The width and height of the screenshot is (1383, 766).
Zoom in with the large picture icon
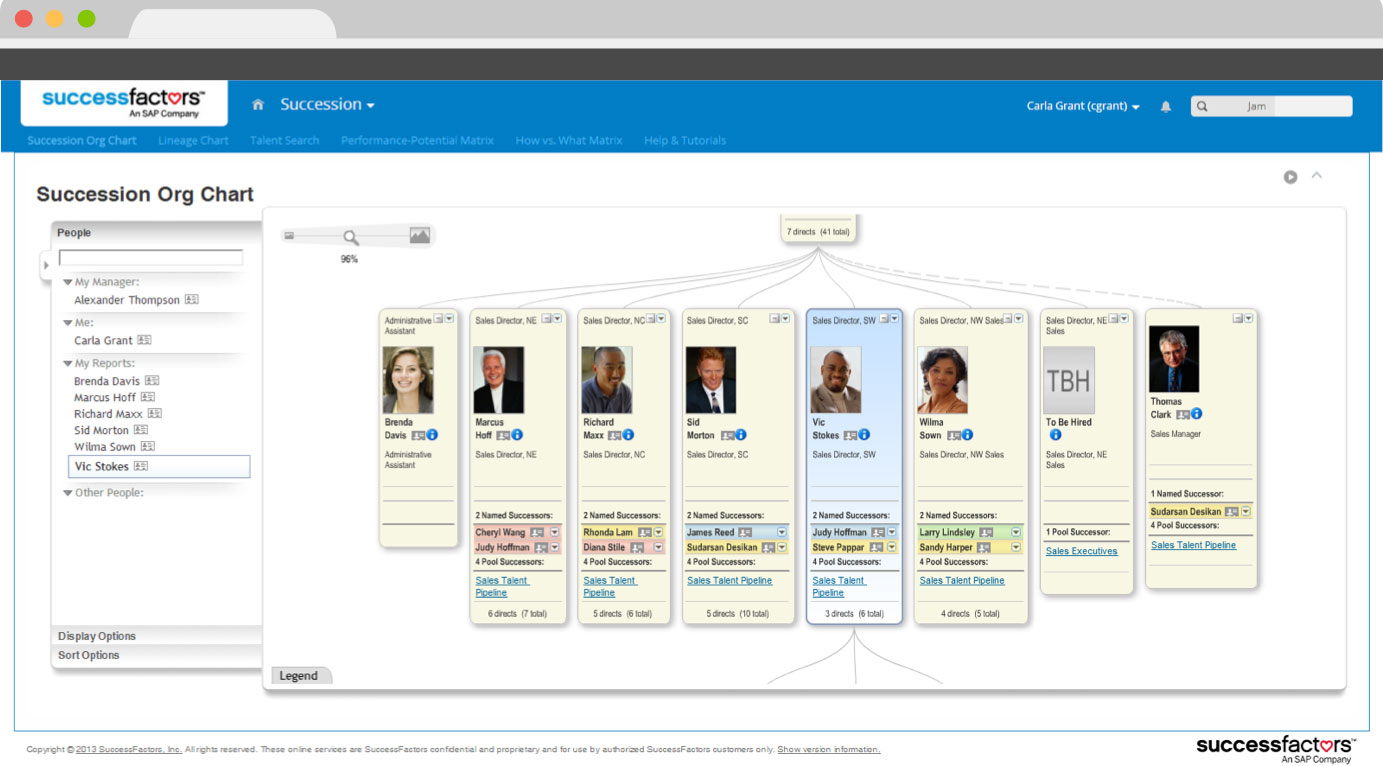click(420, 236)
